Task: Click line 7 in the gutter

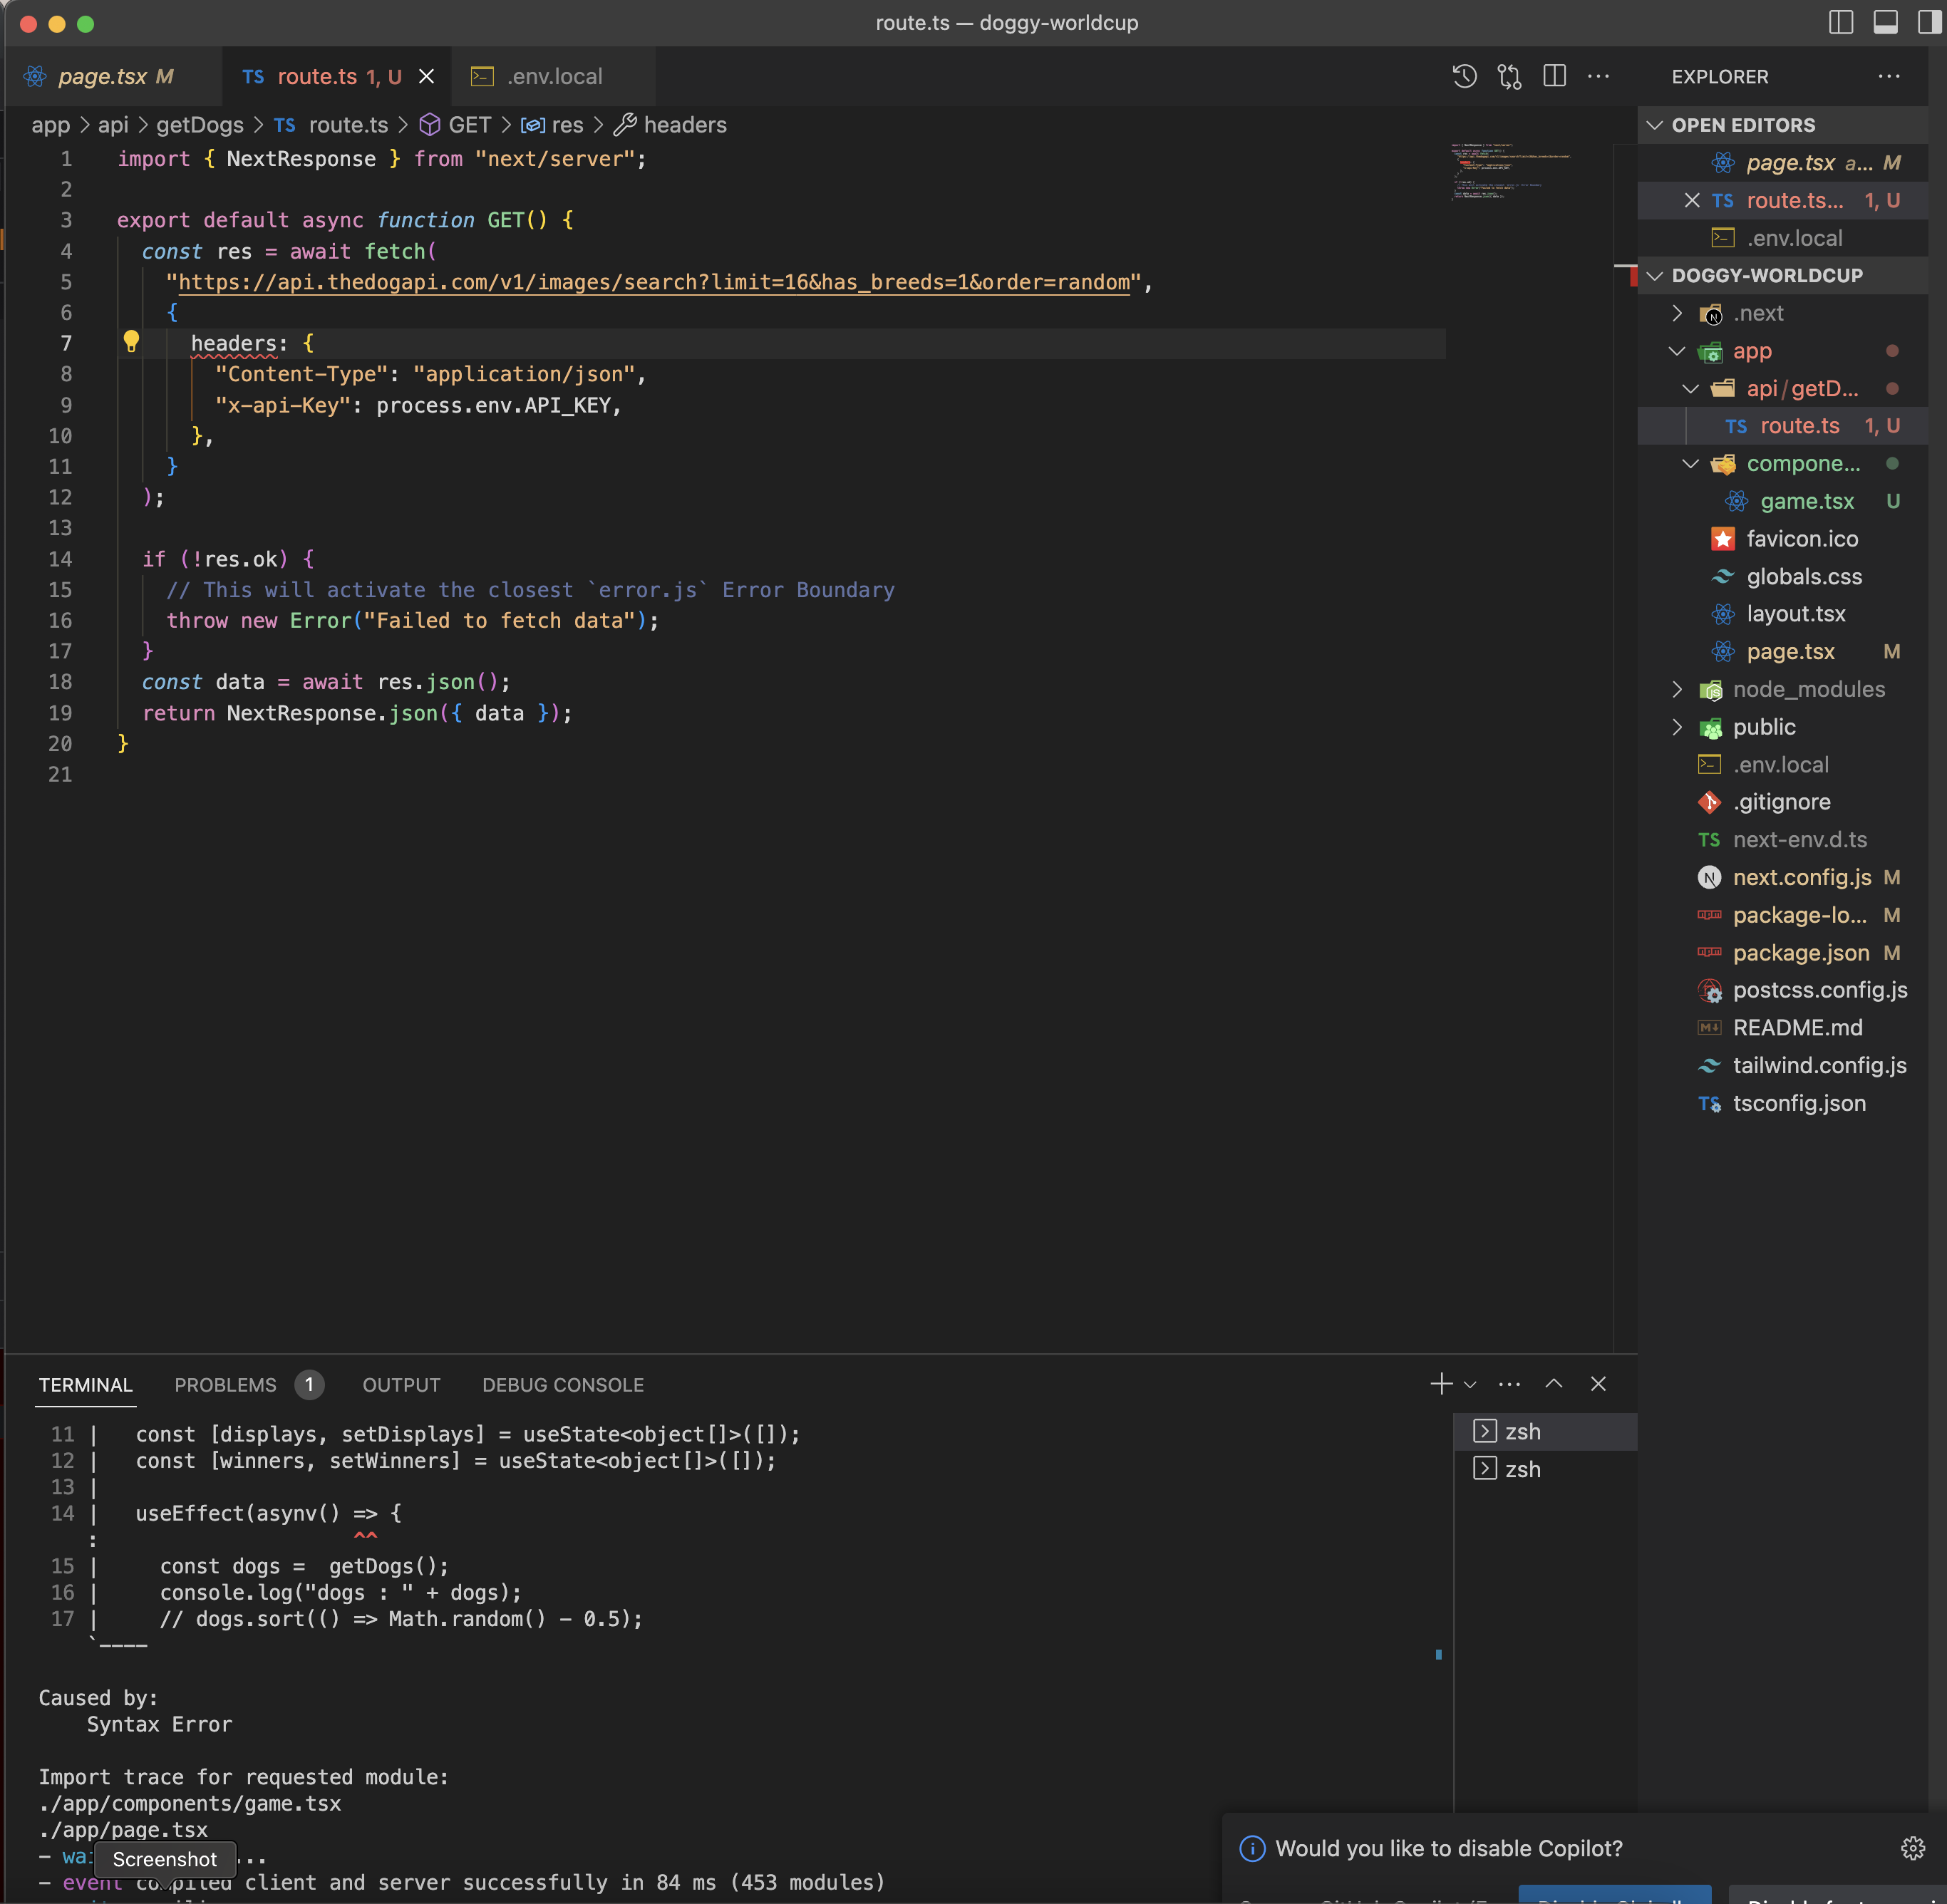Action: click(66, 343)
